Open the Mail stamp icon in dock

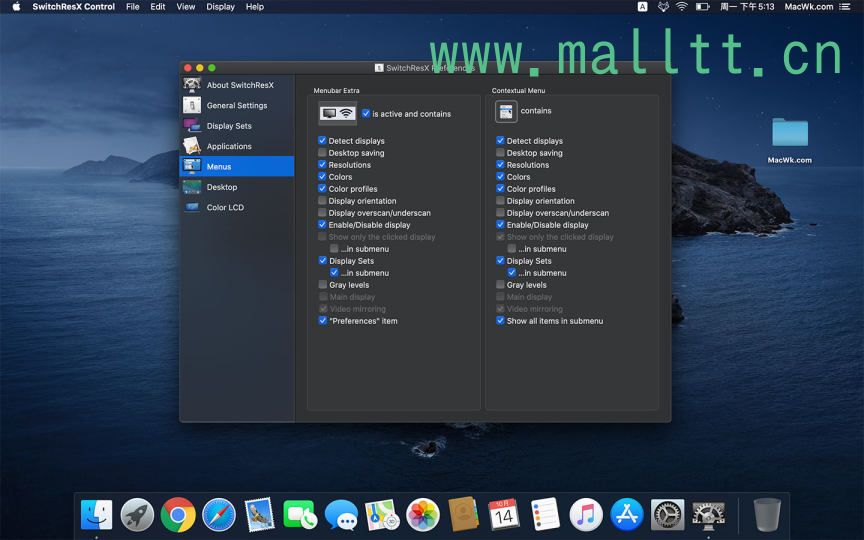(x=260, y=515)
